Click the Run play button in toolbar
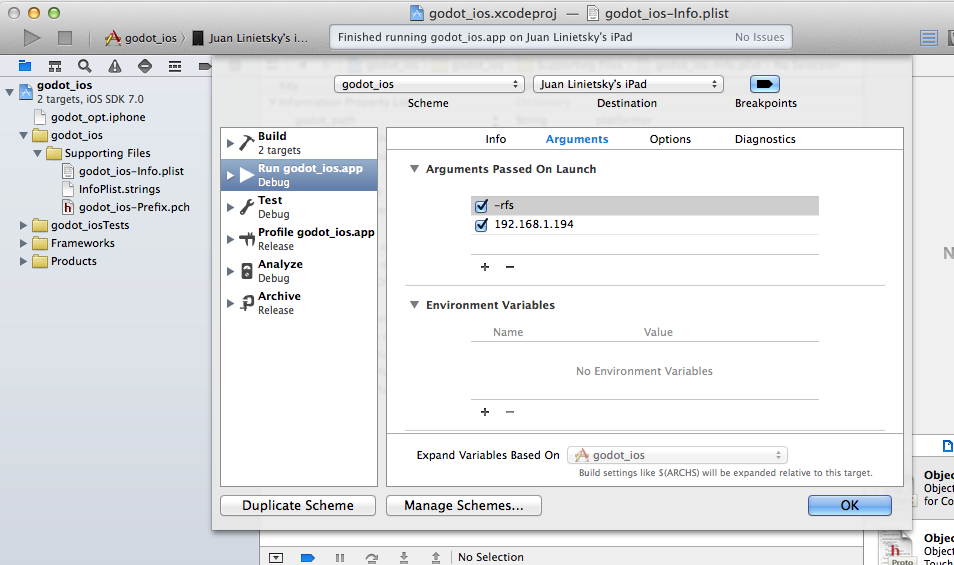The image size is (954, 565). (x=32, y=38)
